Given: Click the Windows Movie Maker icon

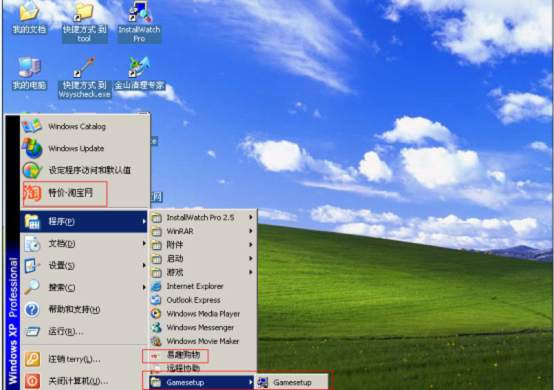Looking at the screenshot, I should tap(156, 341).
